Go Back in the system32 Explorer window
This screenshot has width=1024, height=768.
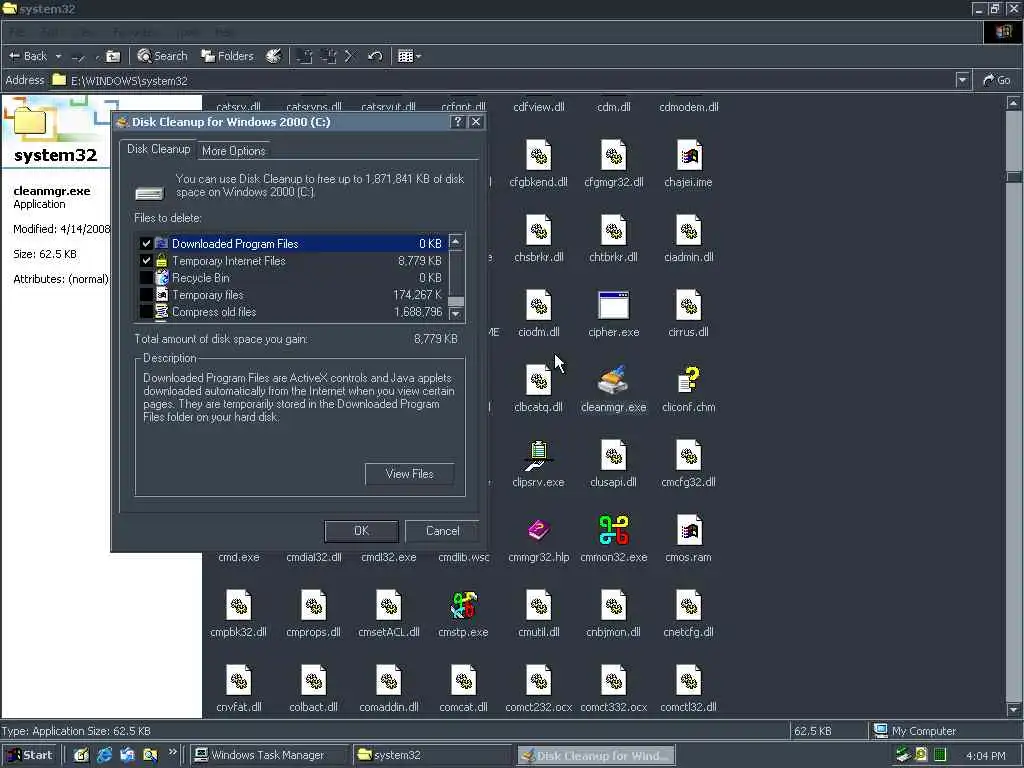point(27,57)
